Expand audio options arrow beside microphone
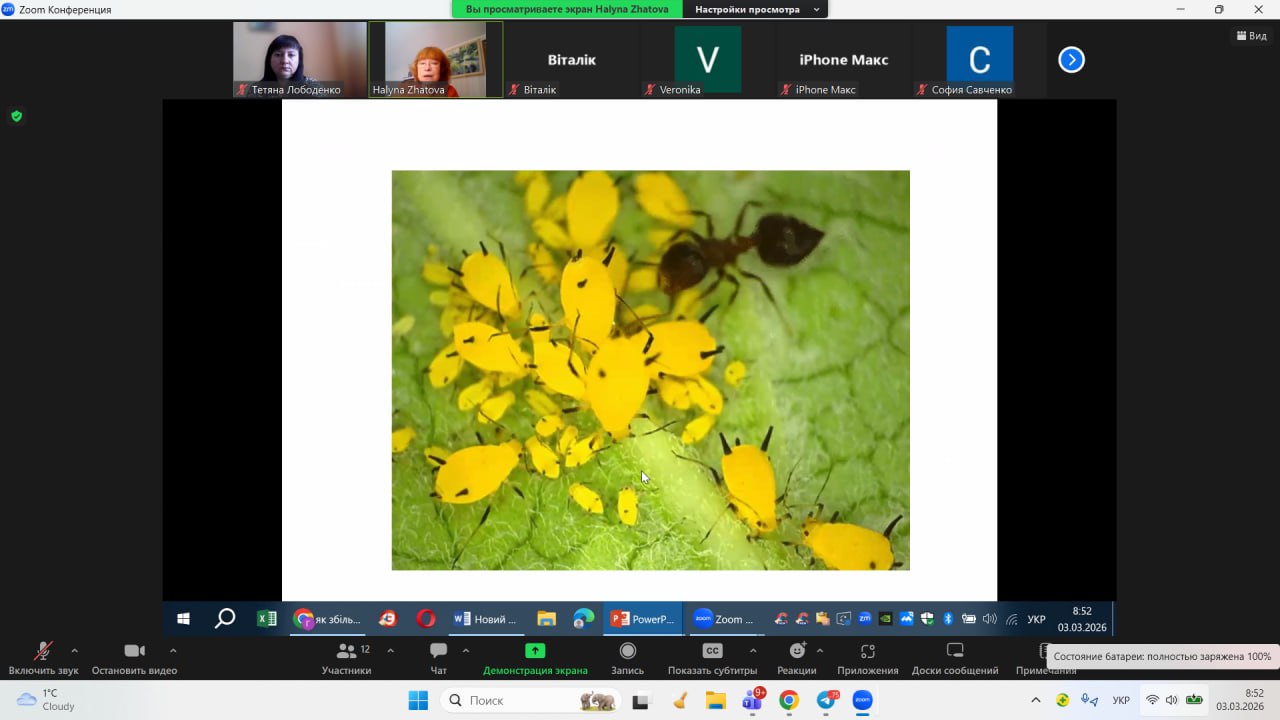Viewport: 1280px width, 720px height. (x=74, y=650)
